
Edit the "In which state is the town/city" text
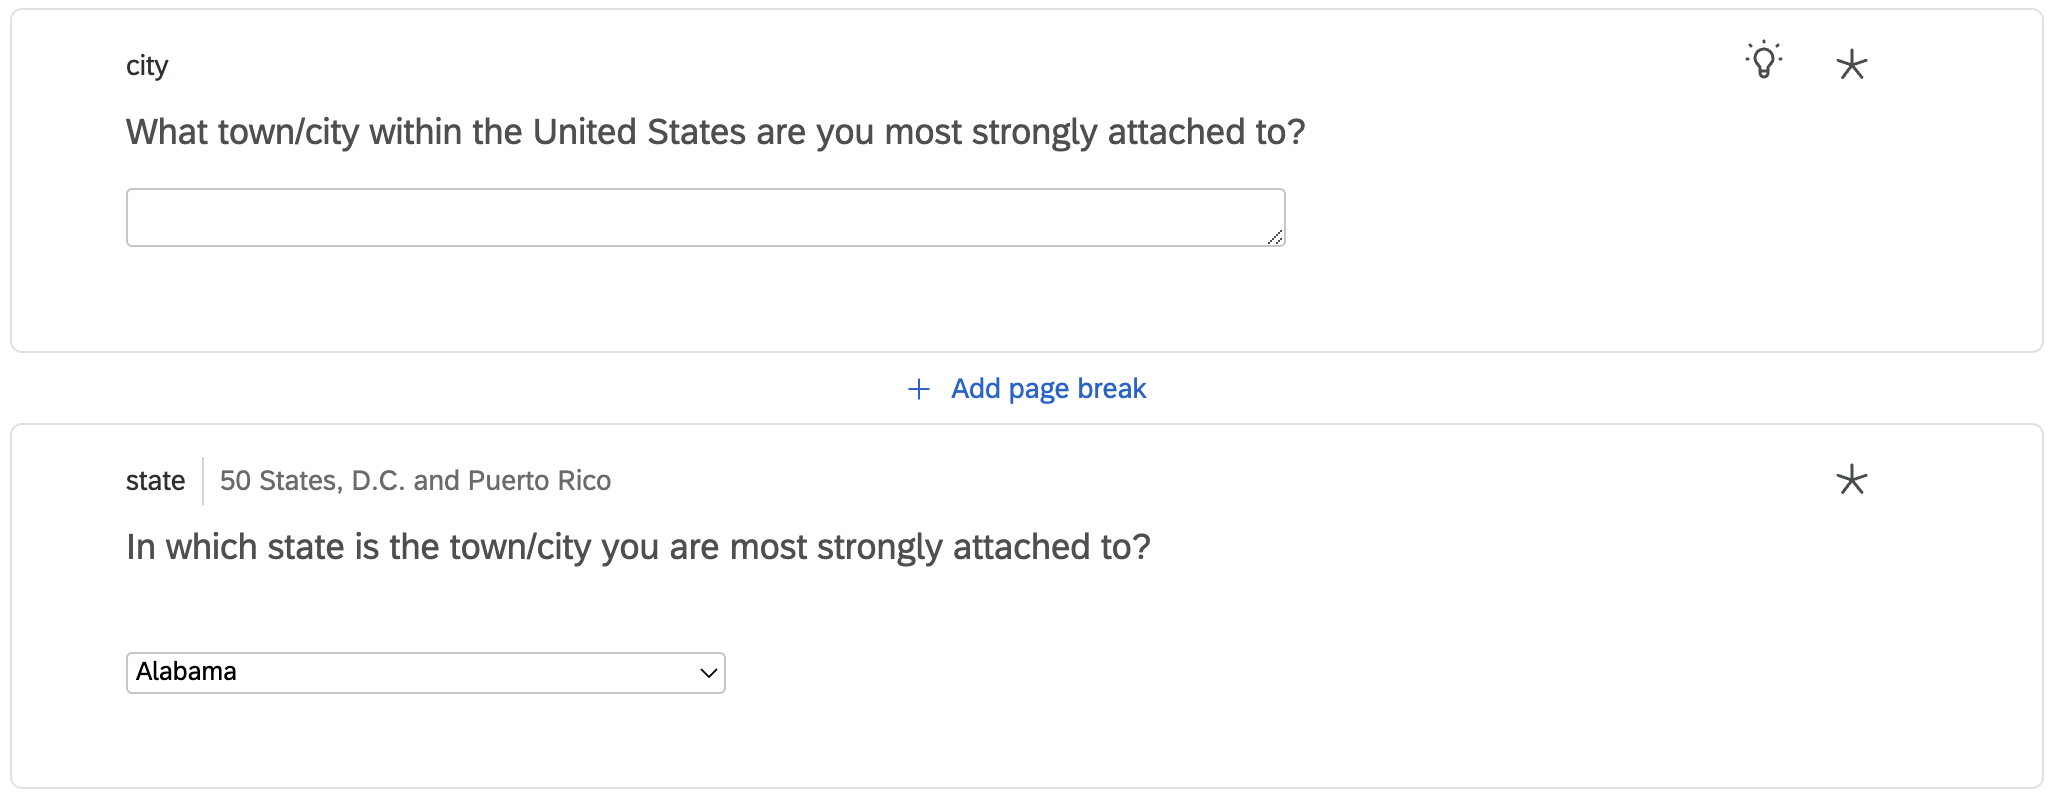[638, 547]
